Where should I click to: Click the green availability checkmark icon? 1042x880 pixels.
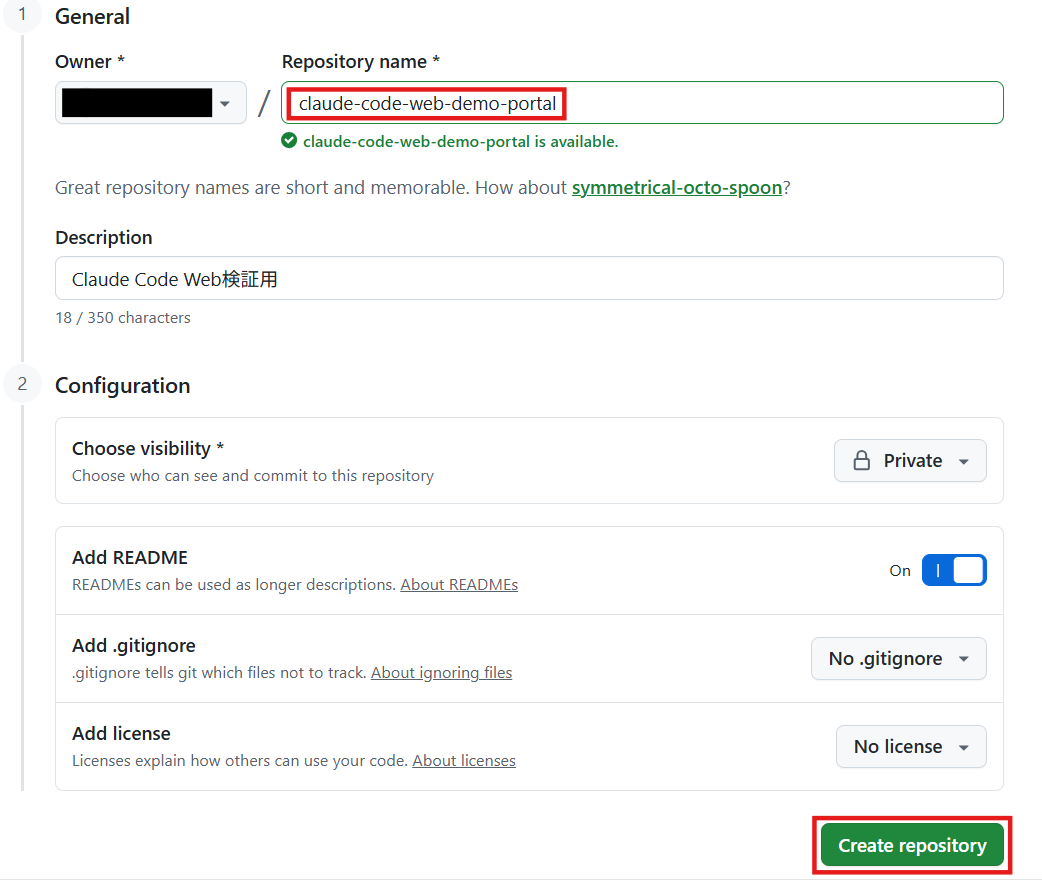289,141
